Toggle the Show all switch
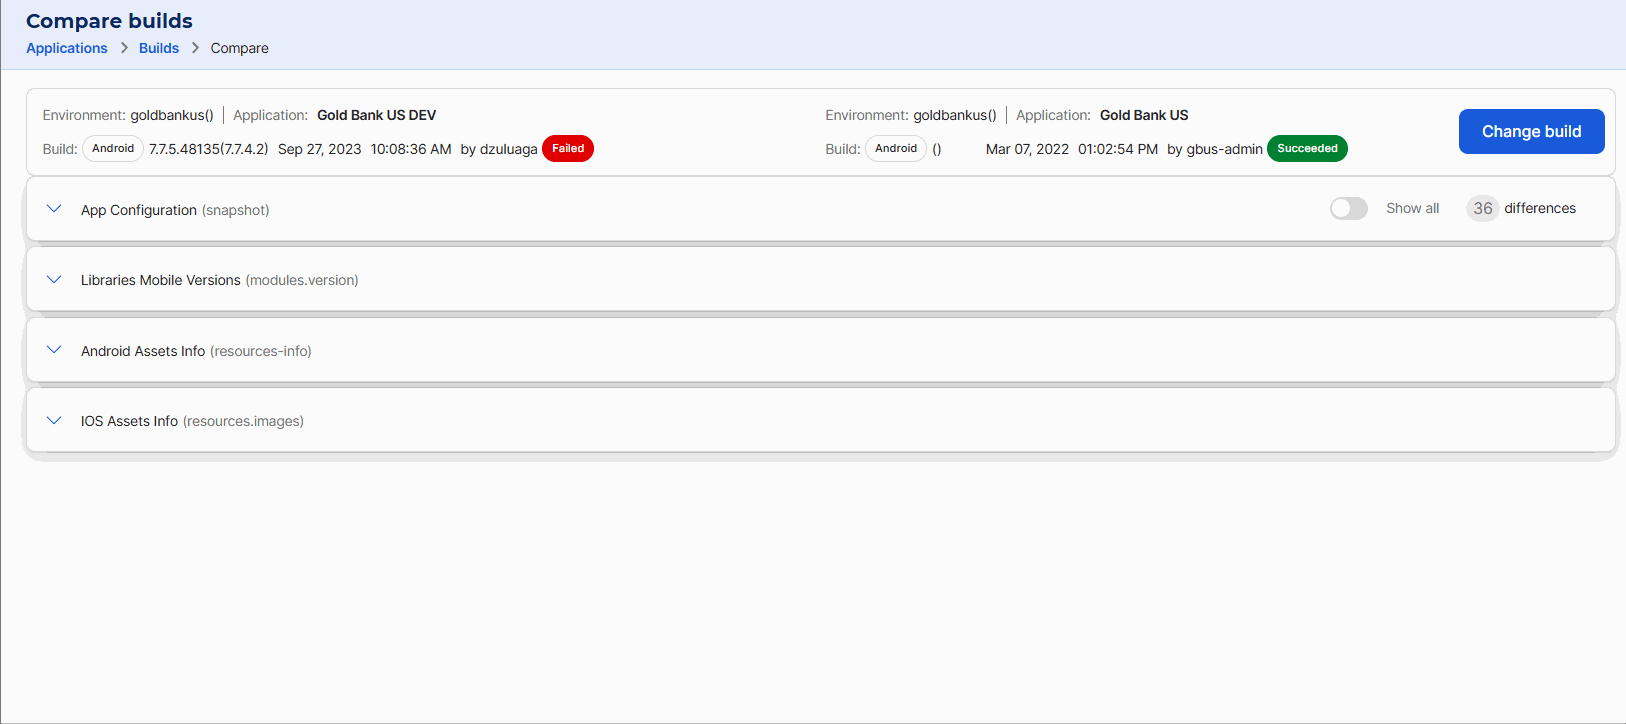 [x=1348, y=208]
